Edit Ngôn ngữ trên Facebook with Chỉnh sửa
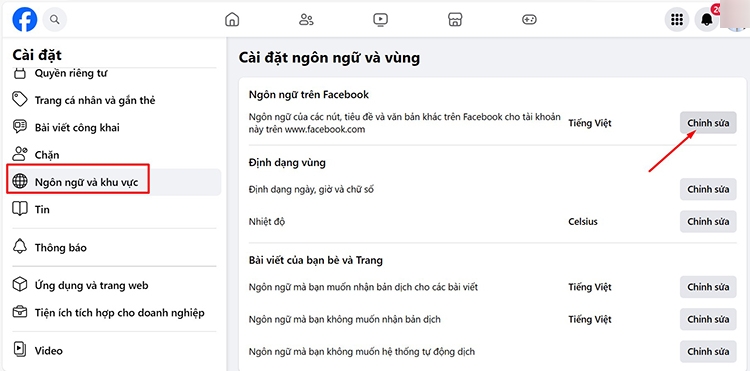This screenshot has height=371, width=750. click(x=708, y=123)
